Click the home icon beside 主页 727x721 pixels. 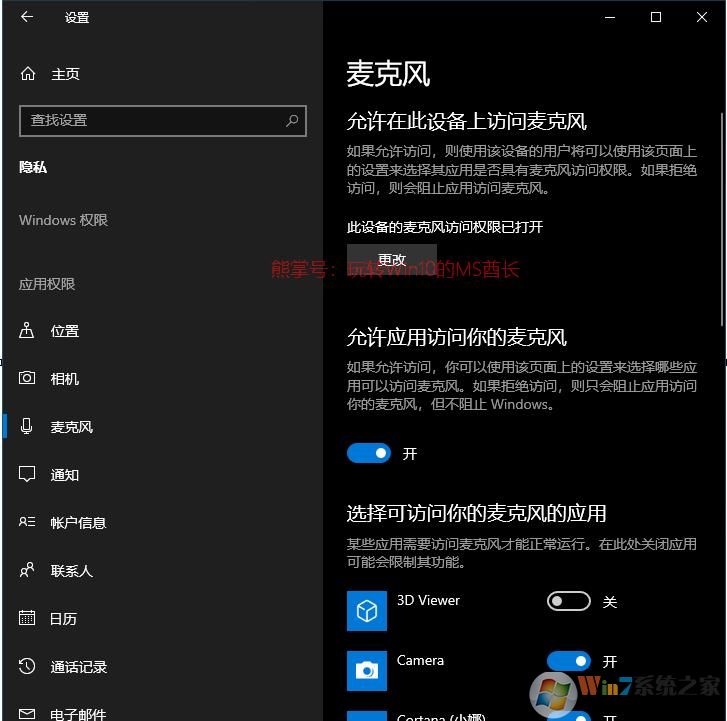(27, 74)
